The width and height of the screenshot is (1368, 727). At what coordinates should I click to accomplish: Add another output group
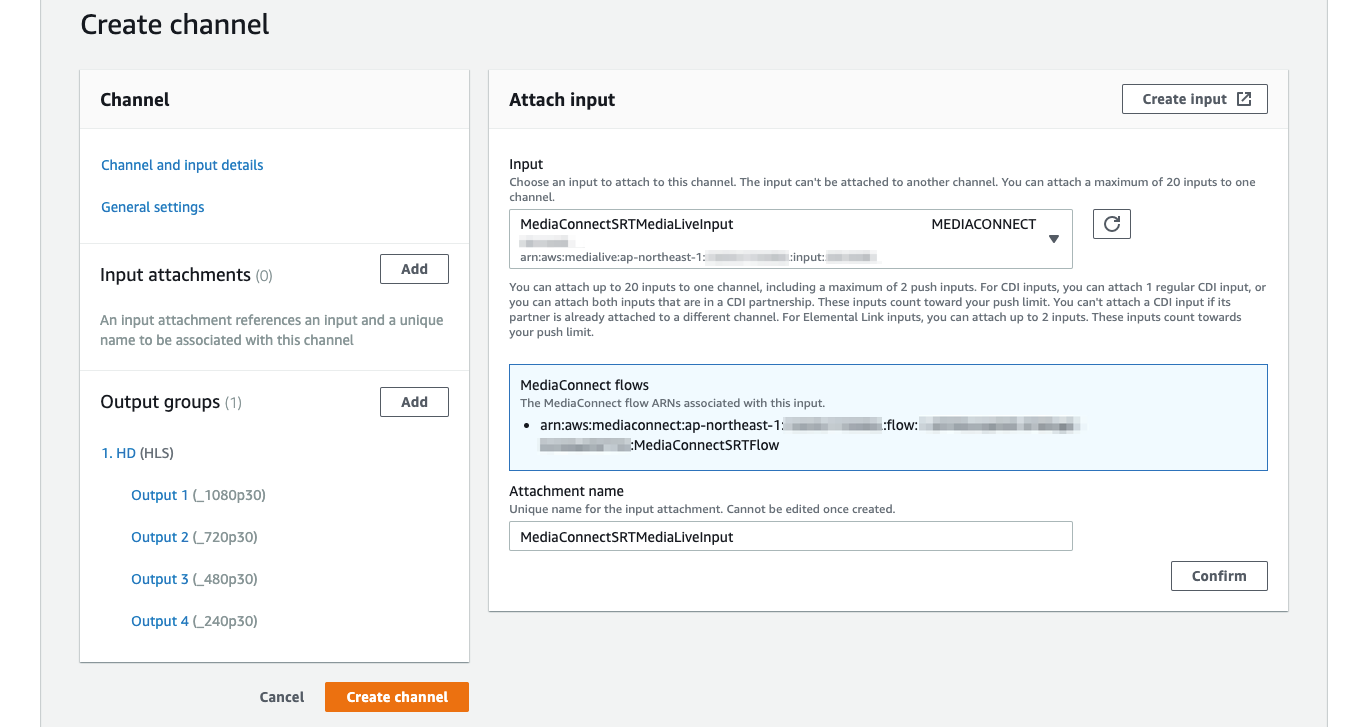click(x=414, y=401)
